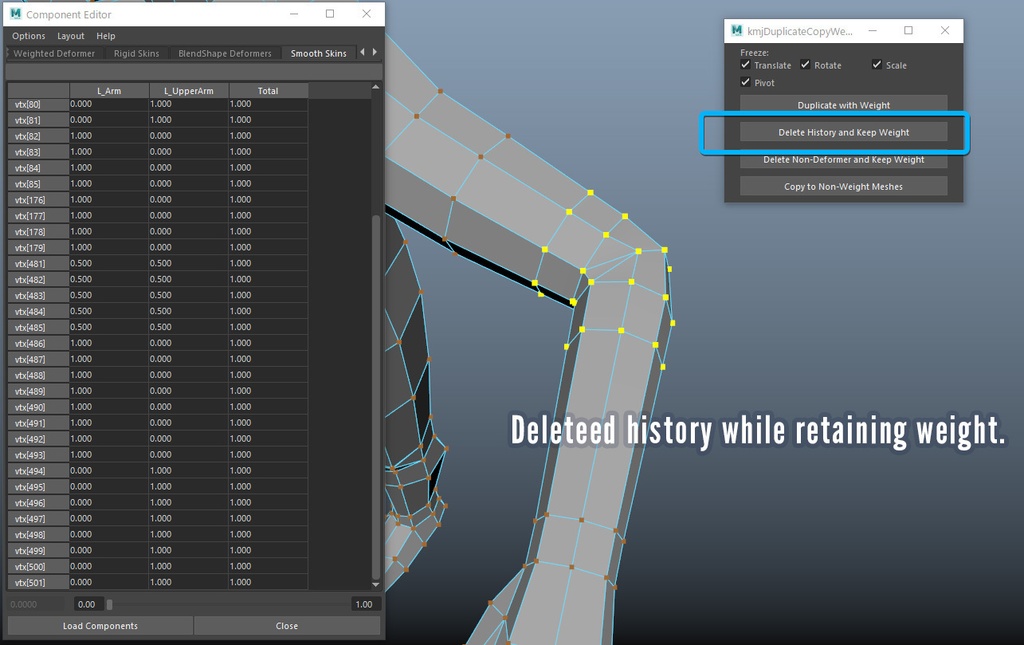This screenshot has height=645, width=1024.
Task: Click the value field showing 0.0000
Action: click(x=35, y=605)
